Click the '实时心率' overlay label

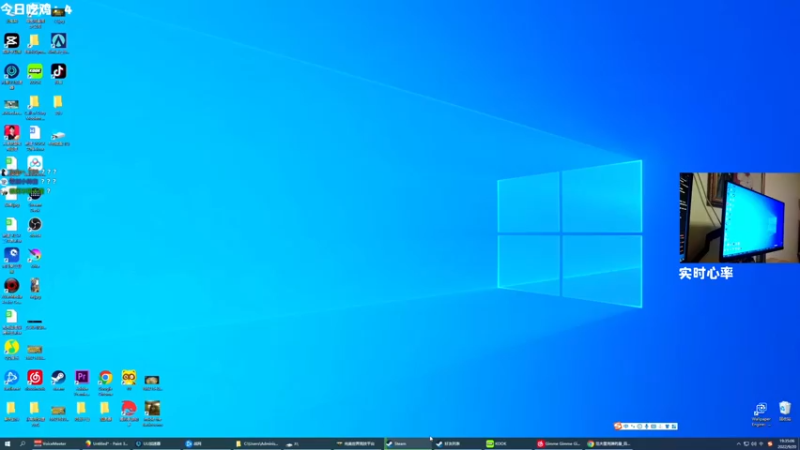(x=706, y=273)
